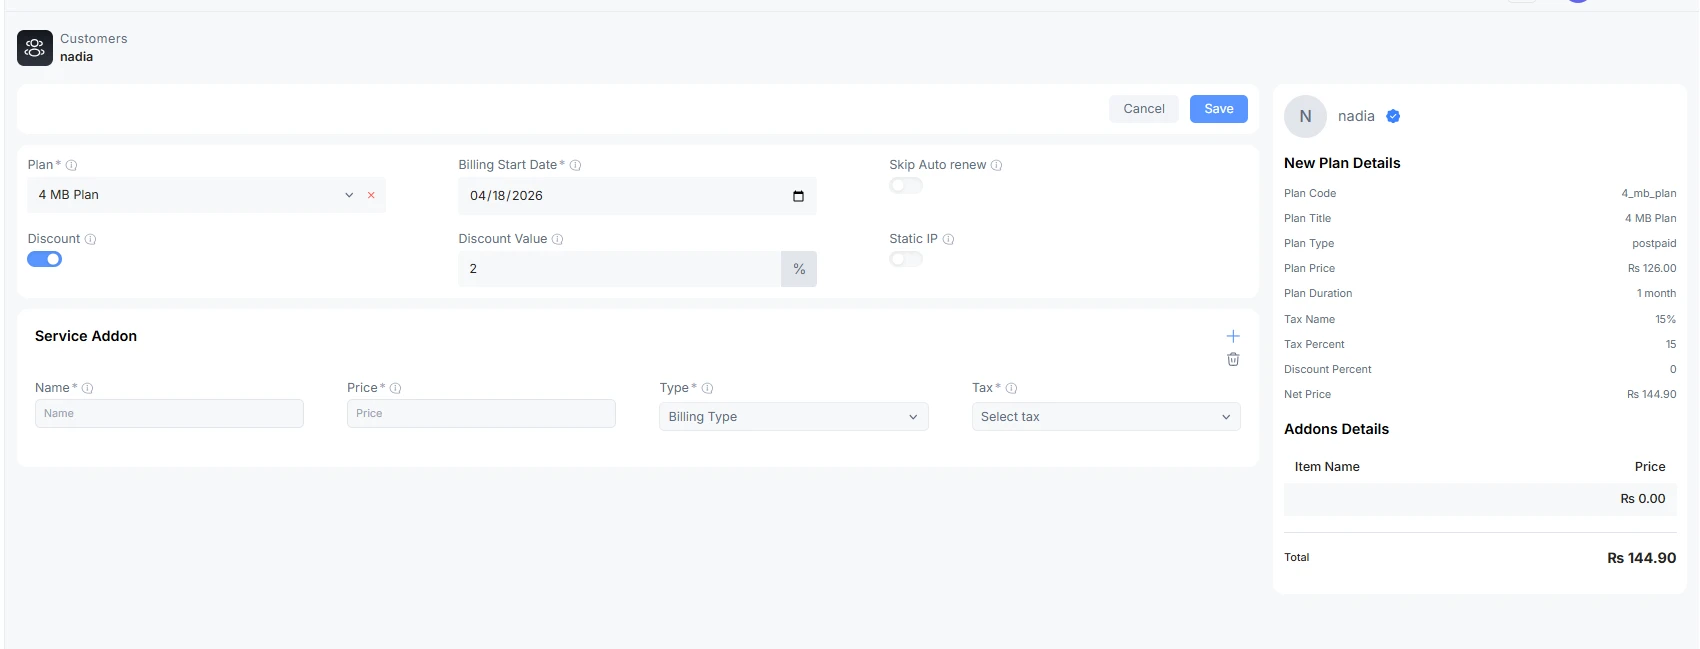Click the Skip Auto renew info icon

(996, 166)
